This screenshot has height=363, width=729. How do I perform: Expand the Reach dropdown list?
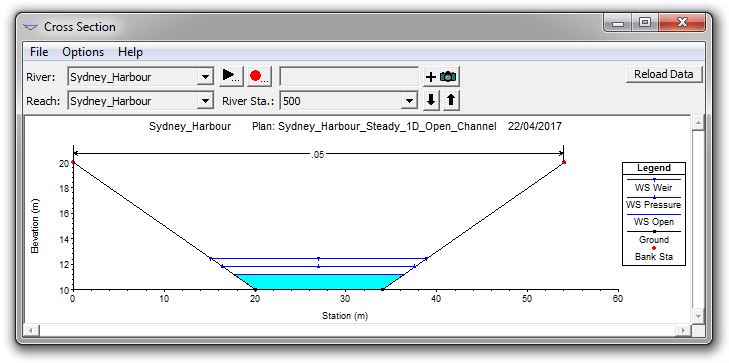point(205,101)
